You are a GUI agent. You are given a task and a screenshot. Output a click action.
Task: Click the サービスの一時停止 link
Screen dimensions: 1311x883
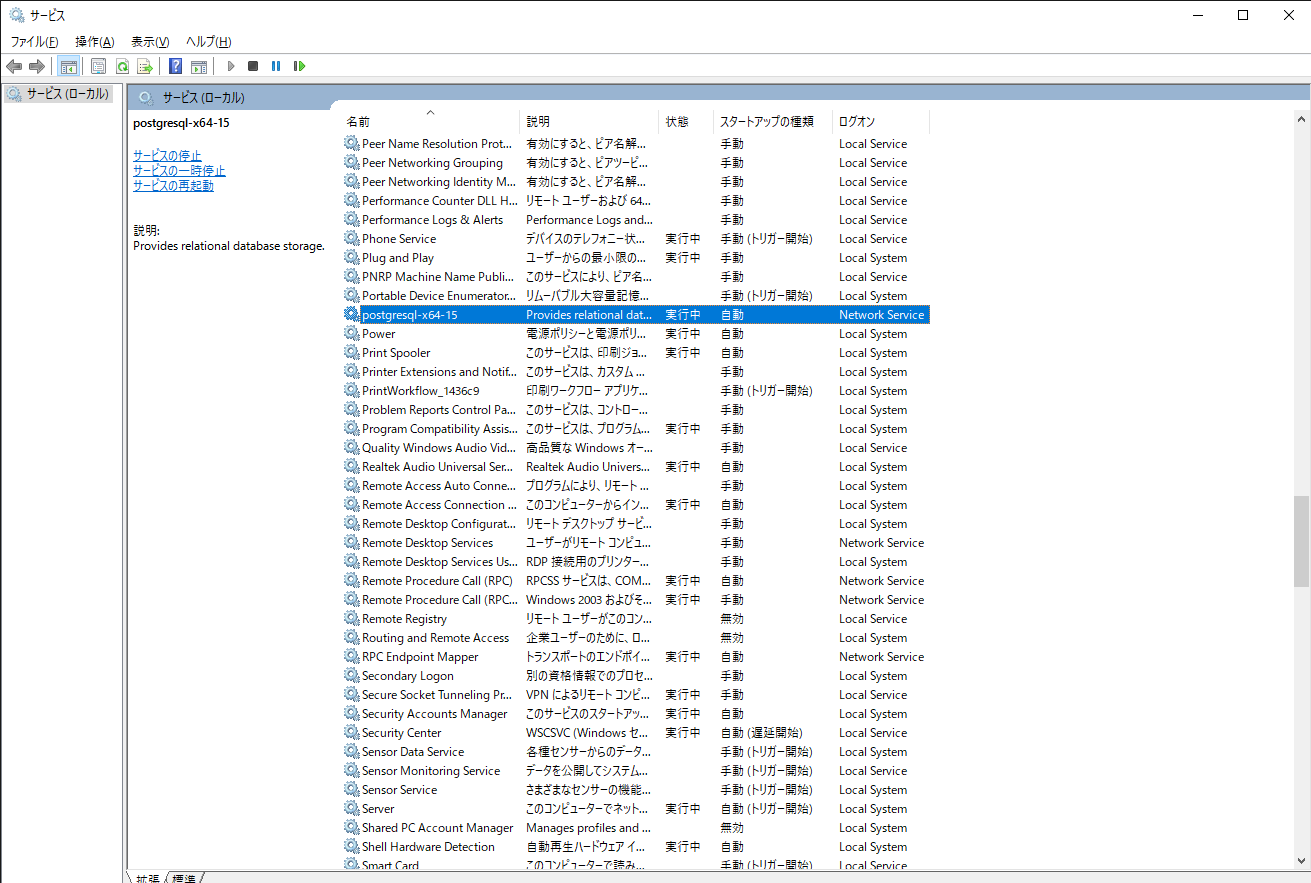pyautogui.click(x=179, y=170)
